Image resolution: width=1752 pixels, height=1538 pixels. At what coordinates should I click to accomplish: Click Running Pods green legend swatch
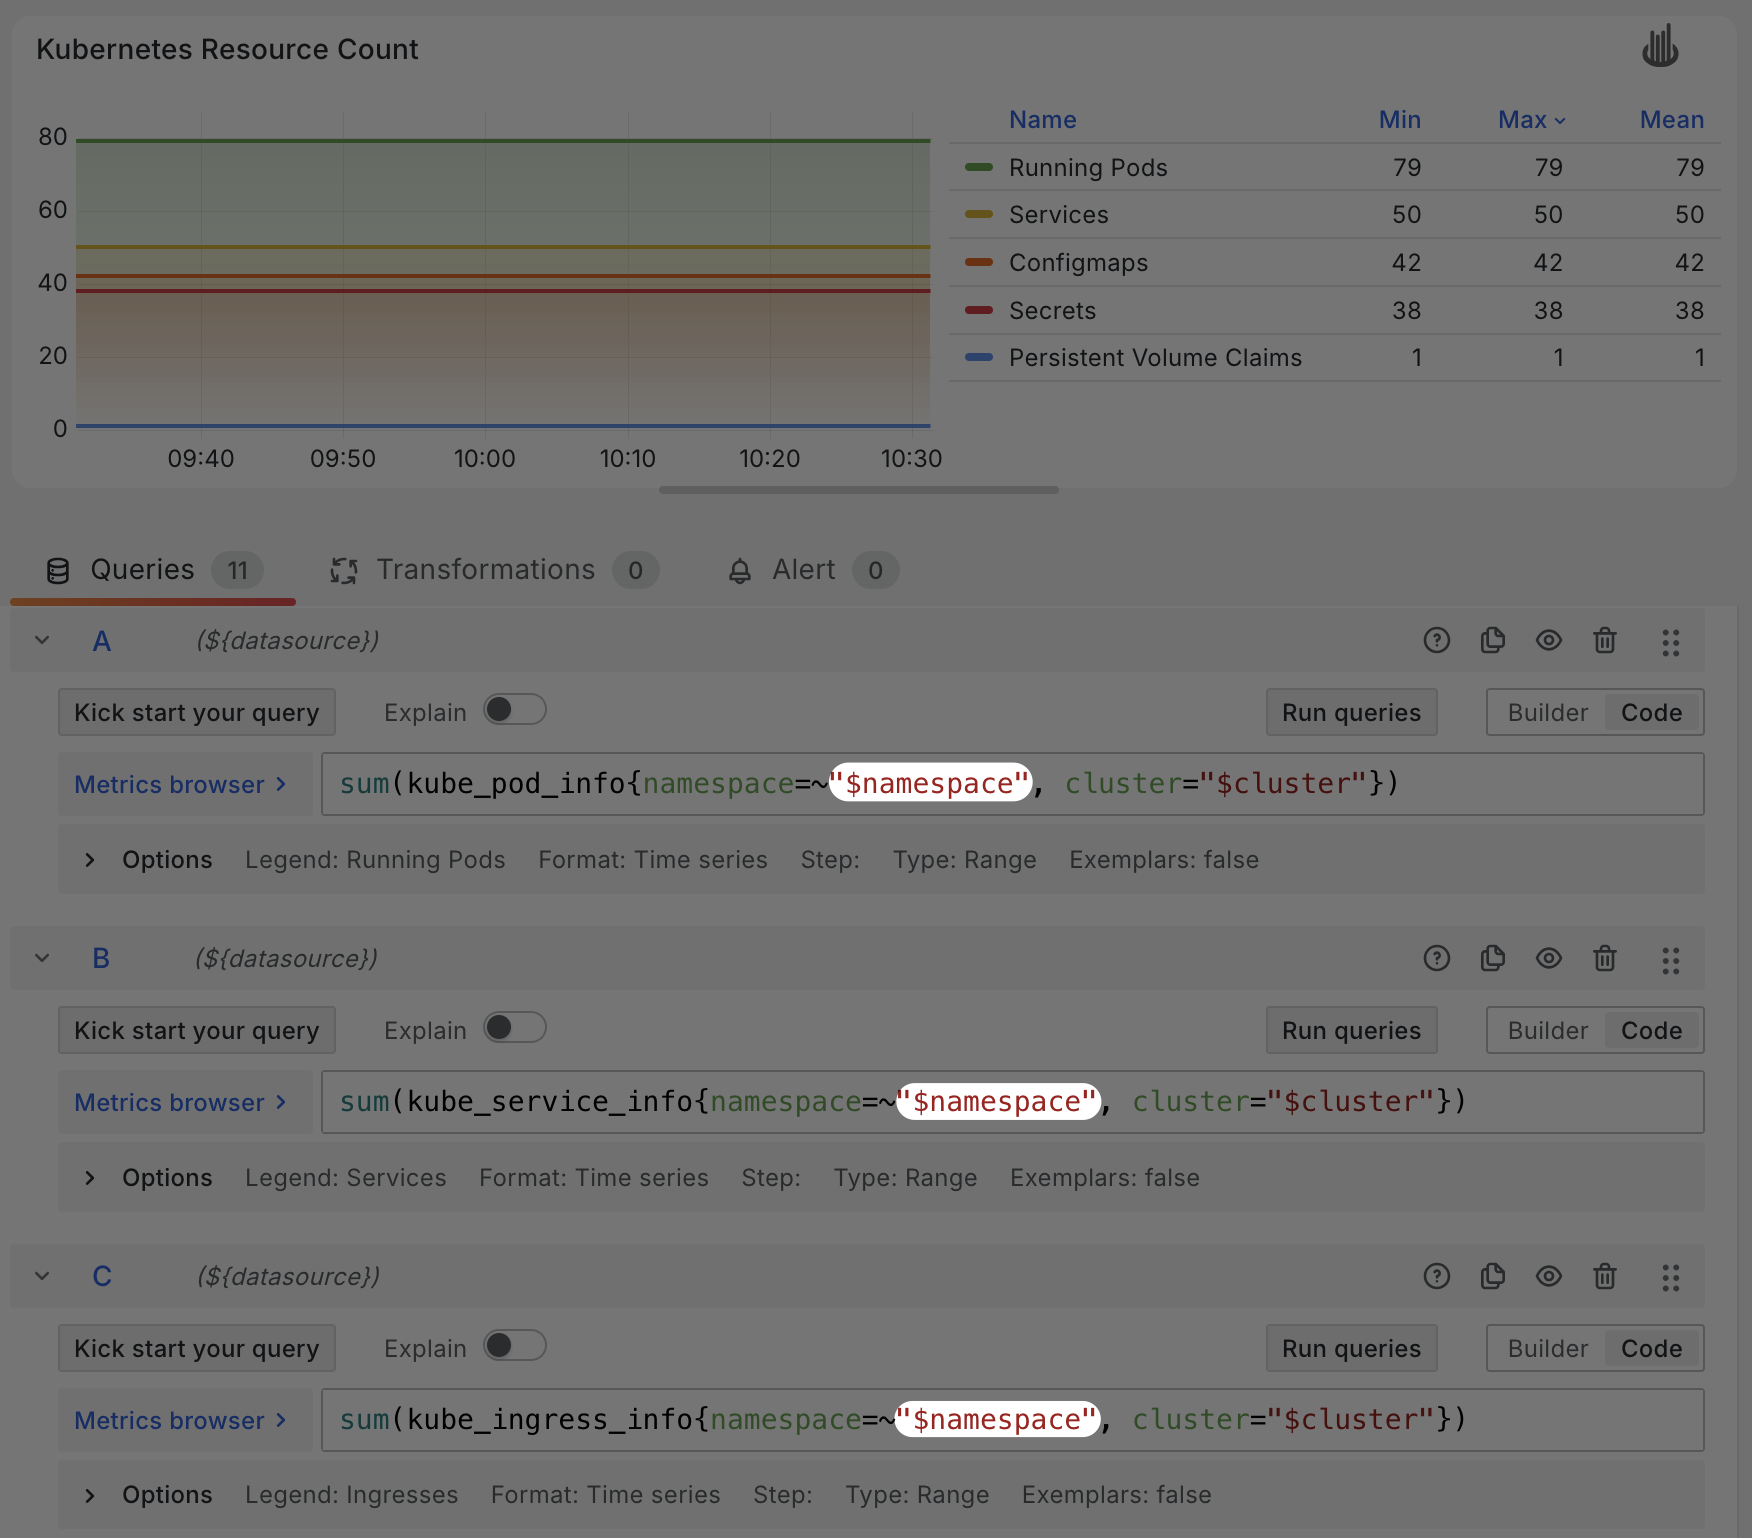[x=979, y=167]
